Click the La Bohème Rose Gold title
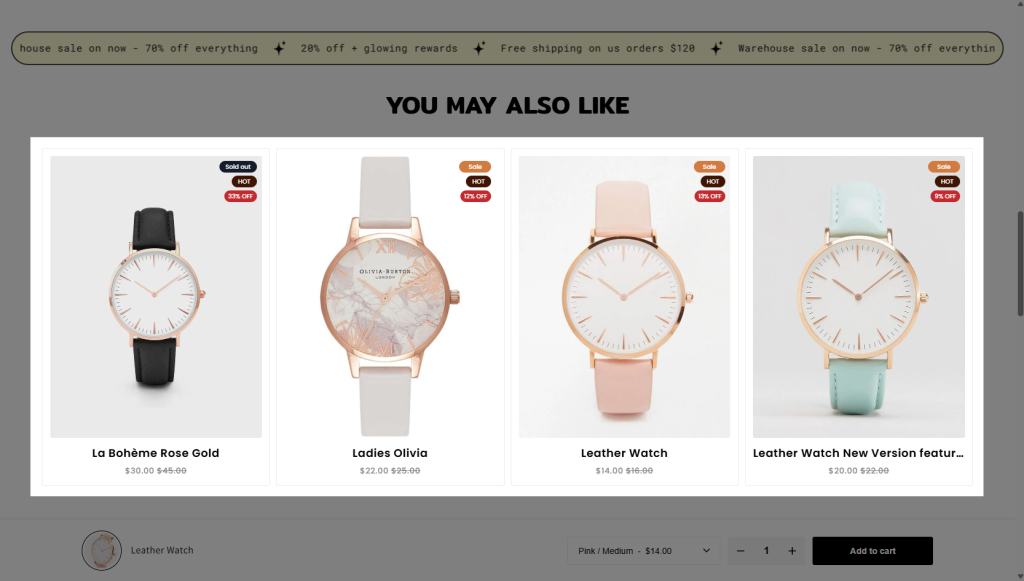 click(155, 453)
